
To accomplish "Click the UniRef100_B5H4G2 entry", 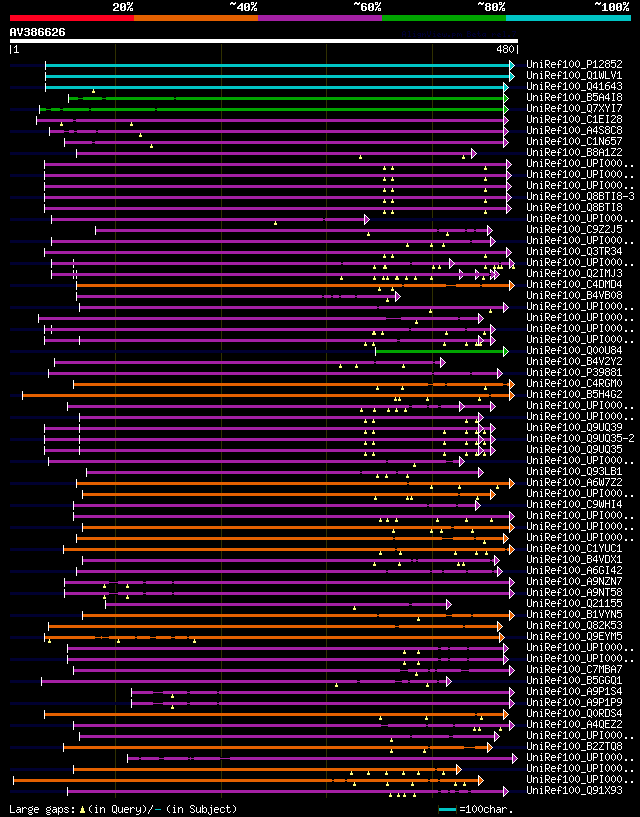I will pyautogui.click(x=574, y=394).
